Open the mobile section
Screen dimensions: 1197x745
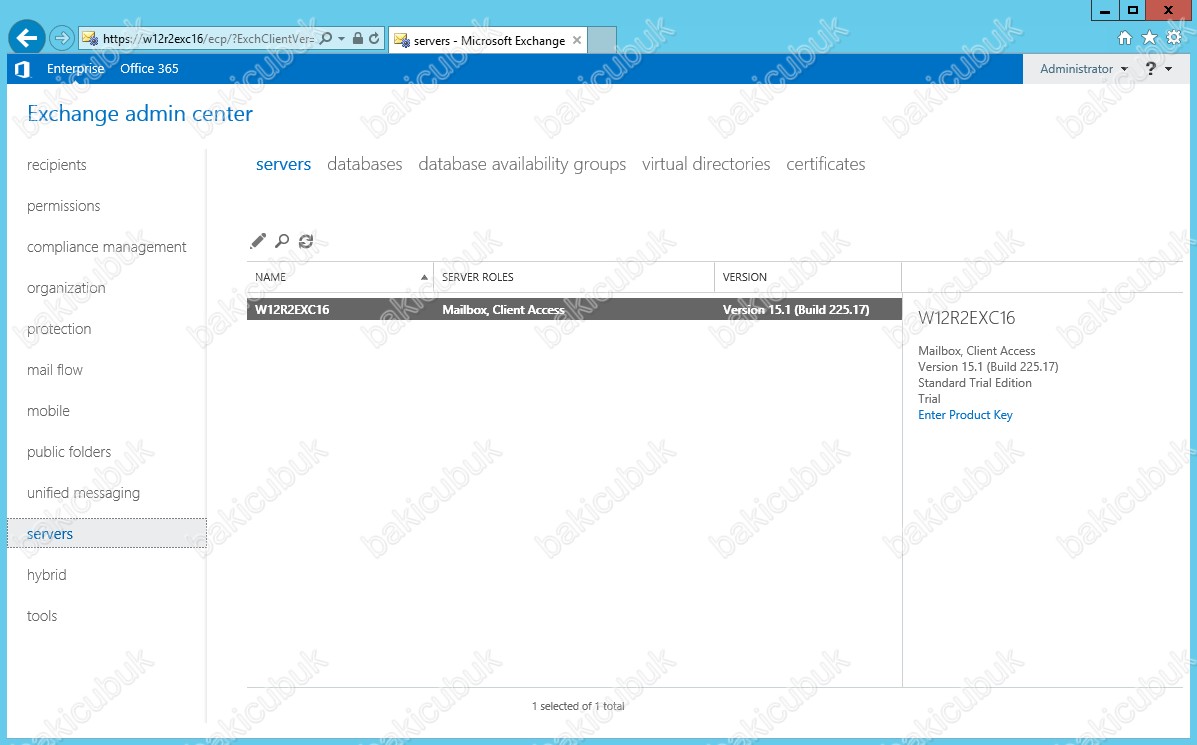coord(48,411)
